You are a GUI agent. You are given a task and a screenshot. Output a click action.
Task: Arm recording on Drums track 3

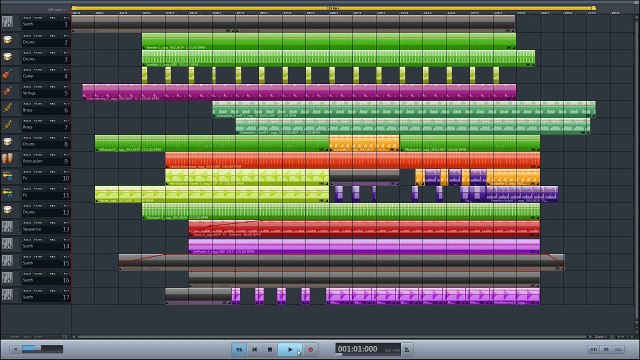click(52, 53)
